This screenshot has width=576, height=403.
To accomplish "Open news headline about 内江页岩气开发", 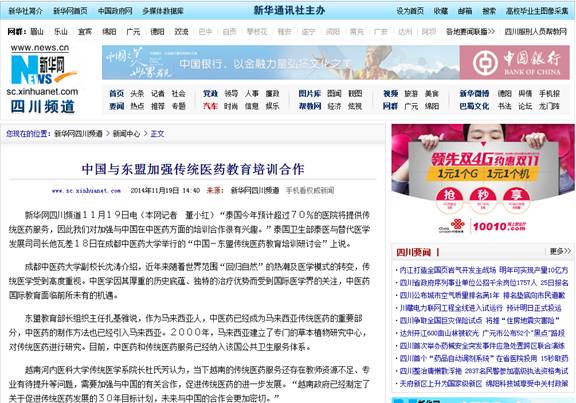I will [x=483, y=270].
